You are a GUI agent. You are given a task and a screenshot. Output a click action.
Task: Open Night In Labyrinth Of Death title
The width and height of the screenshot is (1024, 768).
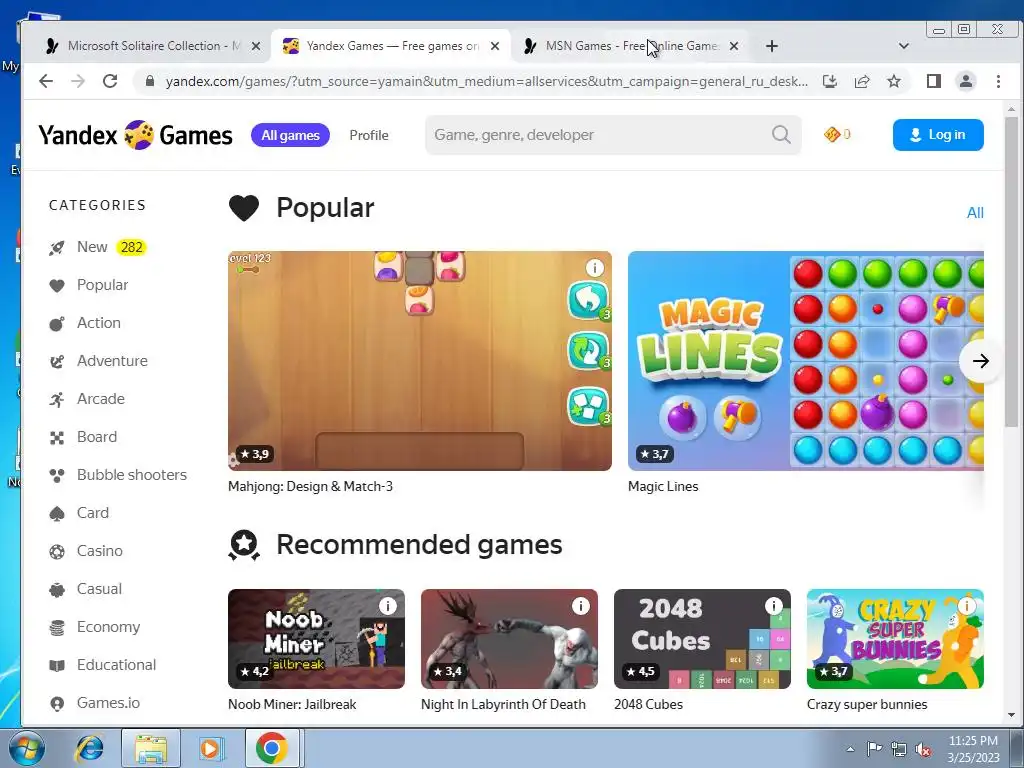503,705
